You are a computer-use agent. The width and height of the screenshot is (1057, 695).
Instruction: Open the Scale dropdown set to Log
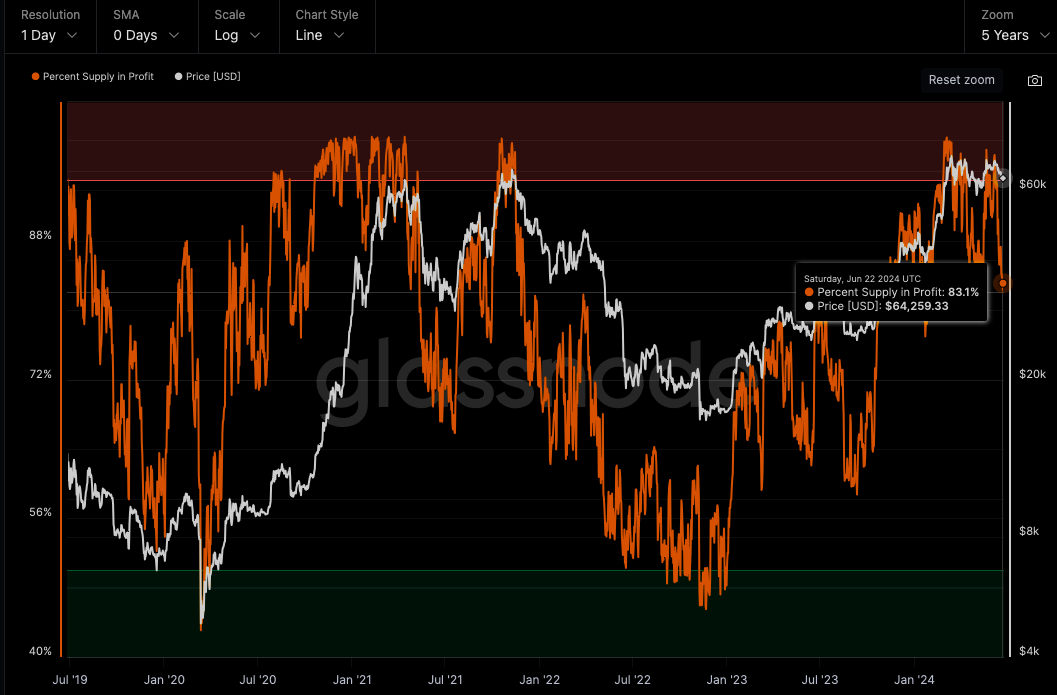pyautogui.click(x=237, y=35)
